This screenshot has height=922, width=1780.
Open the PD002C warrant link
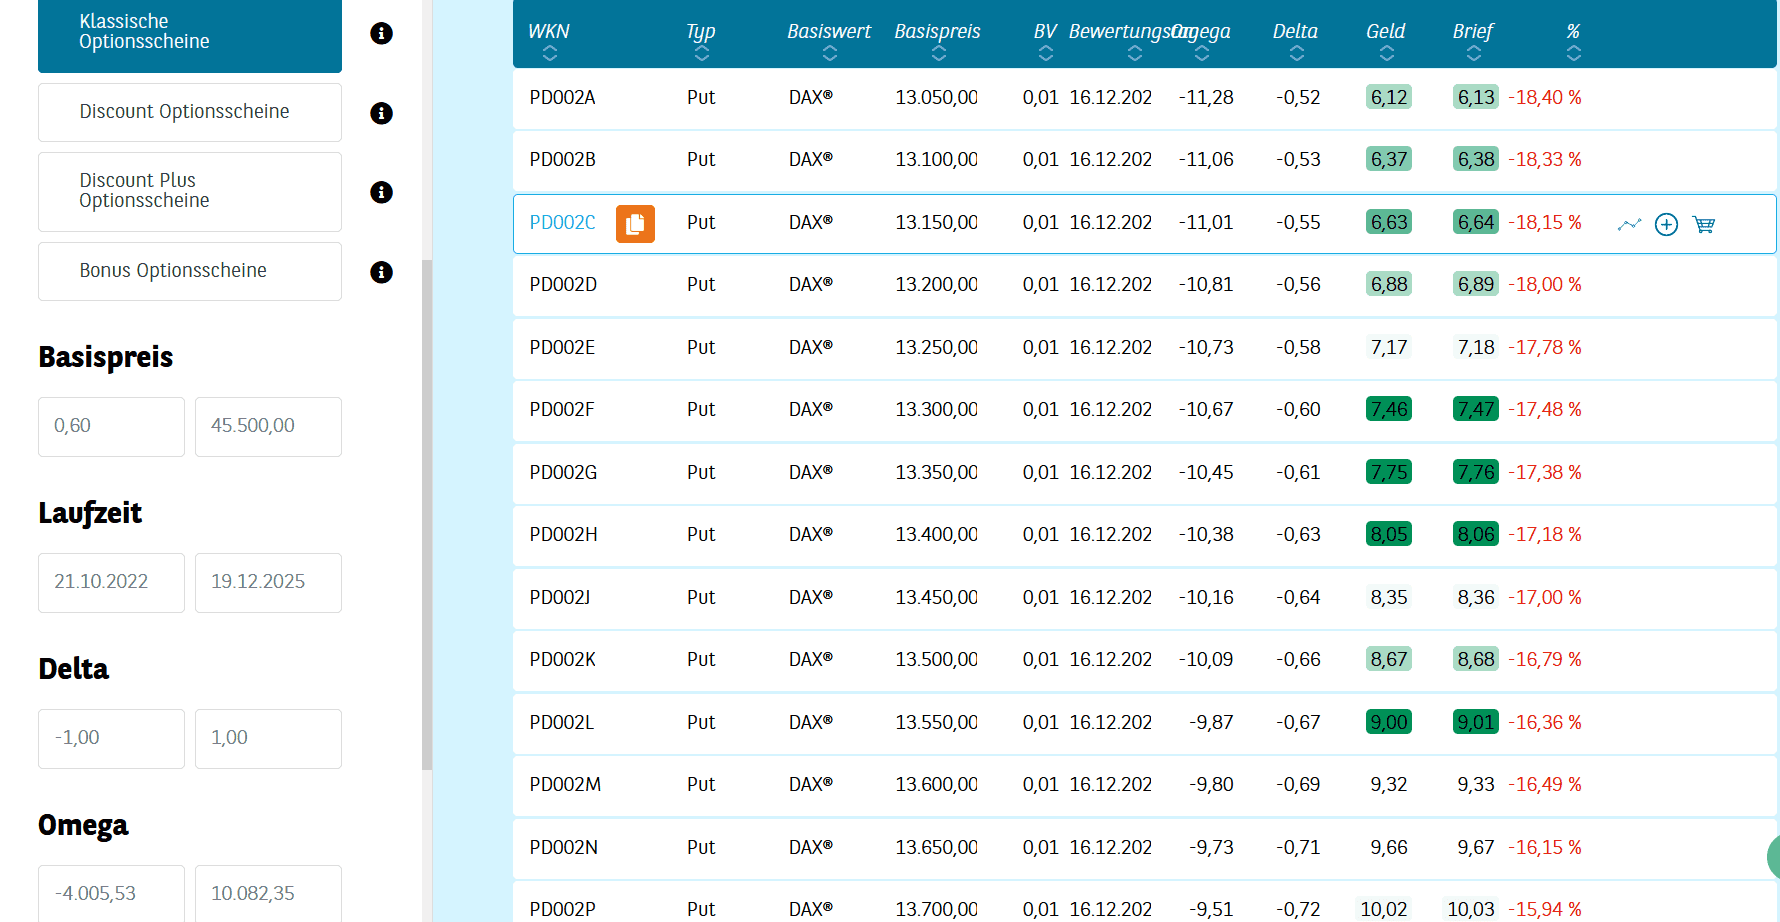click(562, 222)
